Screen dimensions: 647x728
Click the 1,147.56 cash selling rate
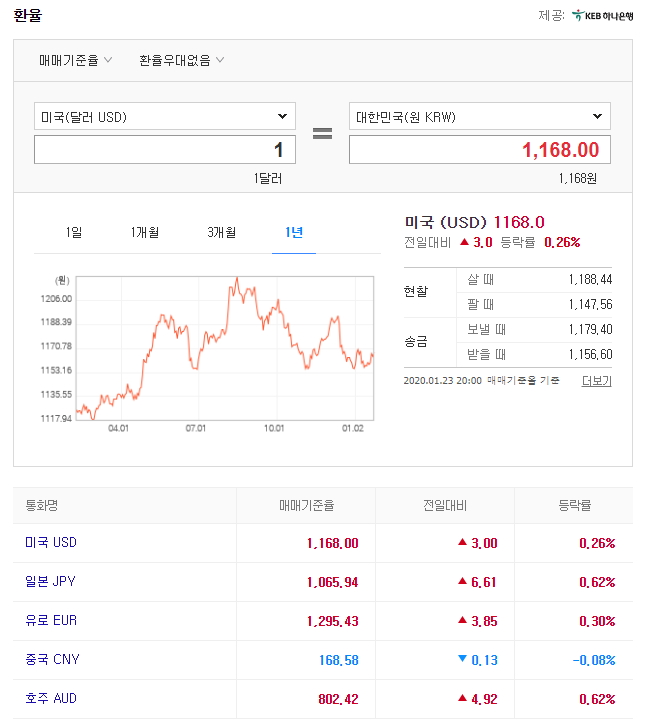click(590, 305)
